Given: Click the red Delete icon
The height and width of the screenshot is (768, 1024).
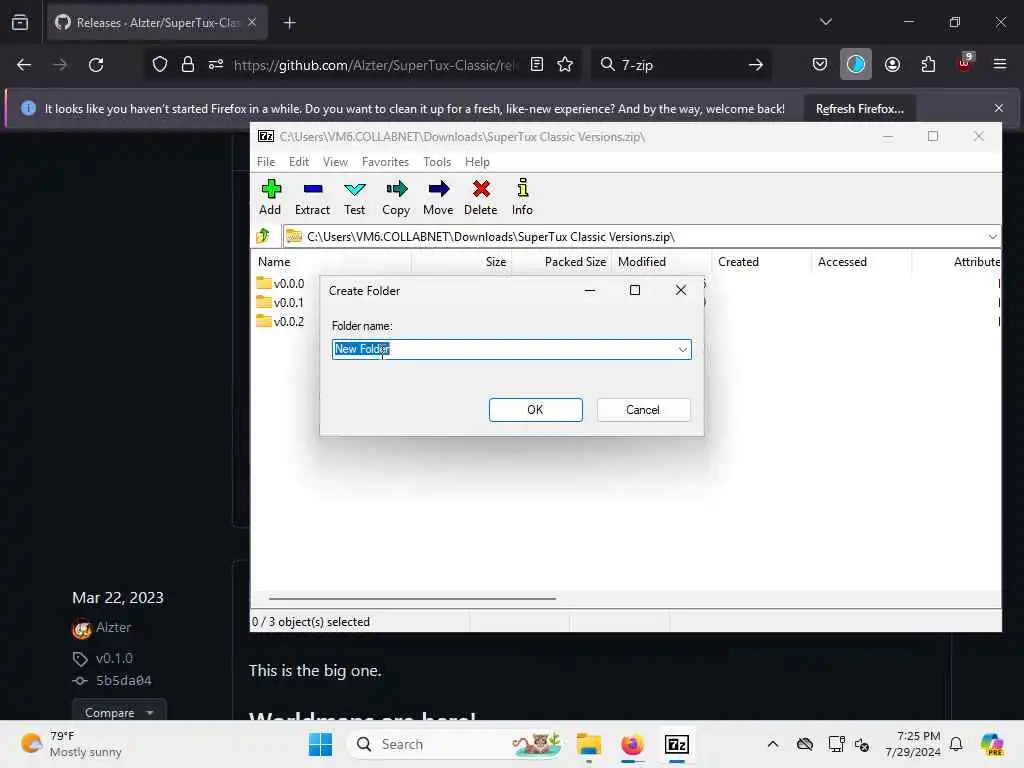Looking at the screenshot, I should pos(481,197).
